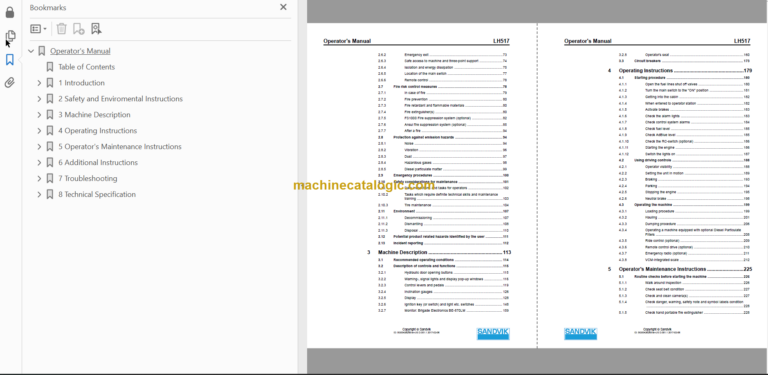Viewport: 768px width, 375px height.
Task: Expand the 3 Machine Description bookmark
Action: pyautogui.click(x=39, y=115)
